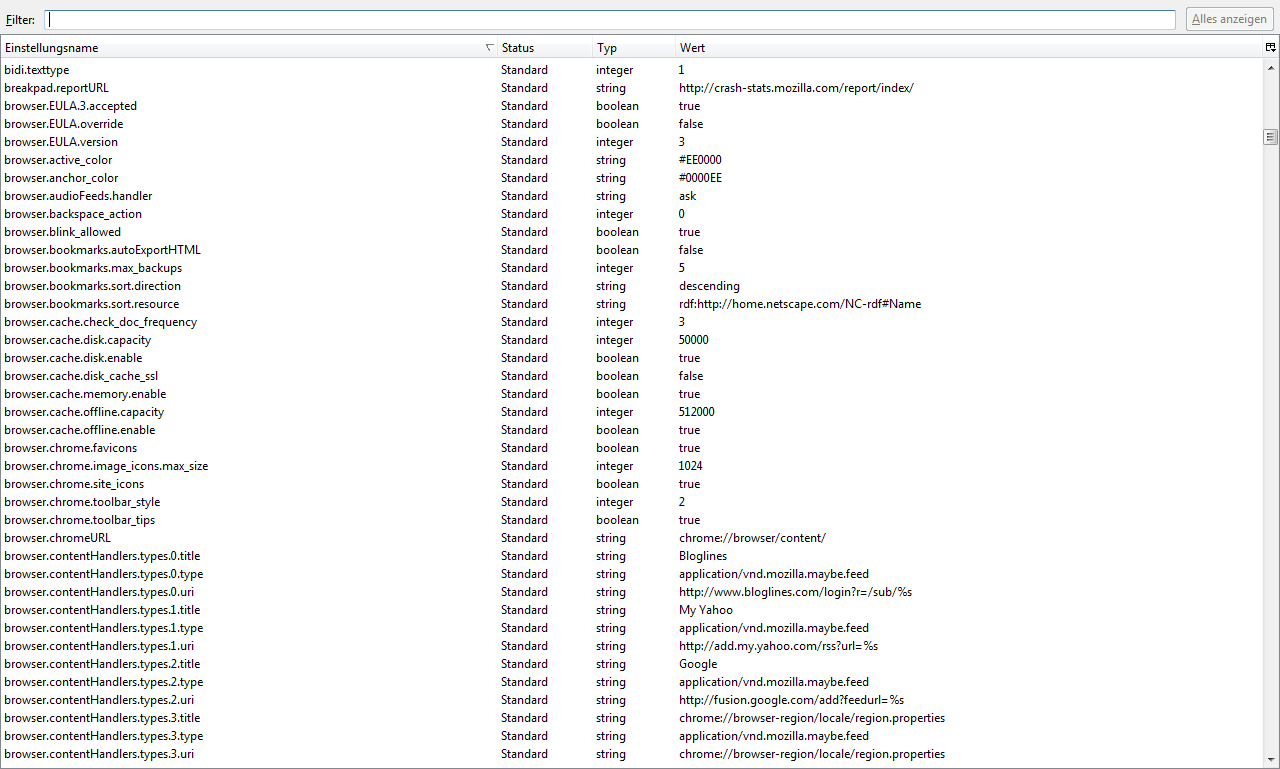Viewport: 1280px width, 769px height.
Task: Sort by Wert column header
Action: (x=969, y=48)
